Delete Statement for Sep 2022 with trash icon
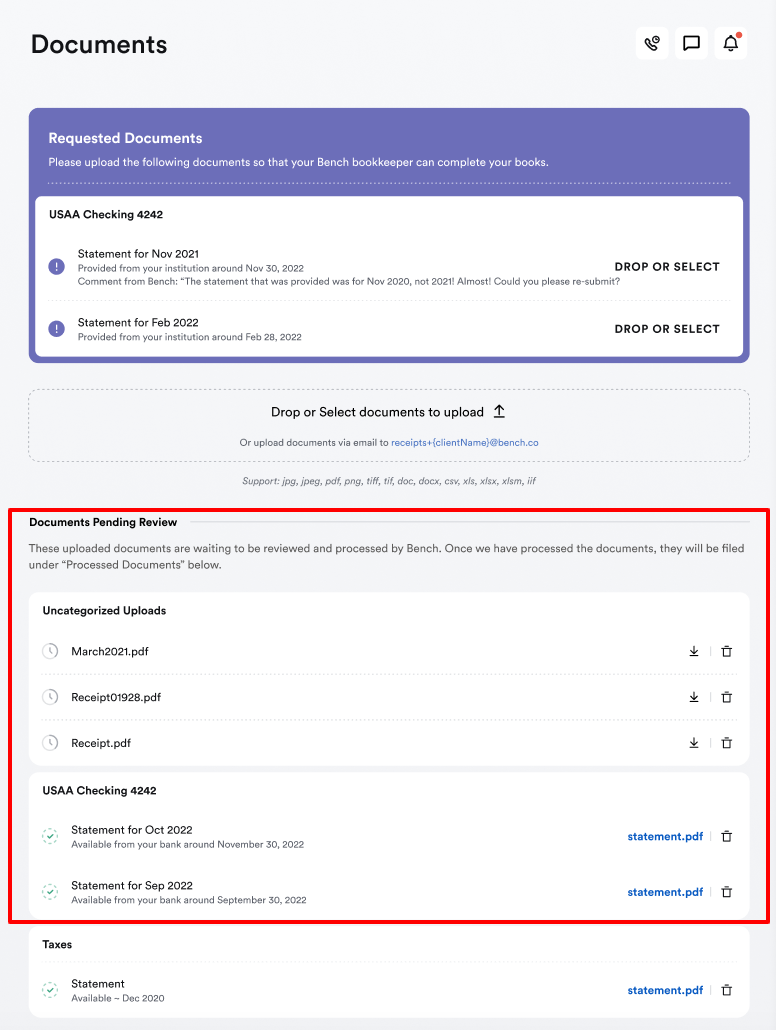 pyautogui.click(x=727, y=892)
